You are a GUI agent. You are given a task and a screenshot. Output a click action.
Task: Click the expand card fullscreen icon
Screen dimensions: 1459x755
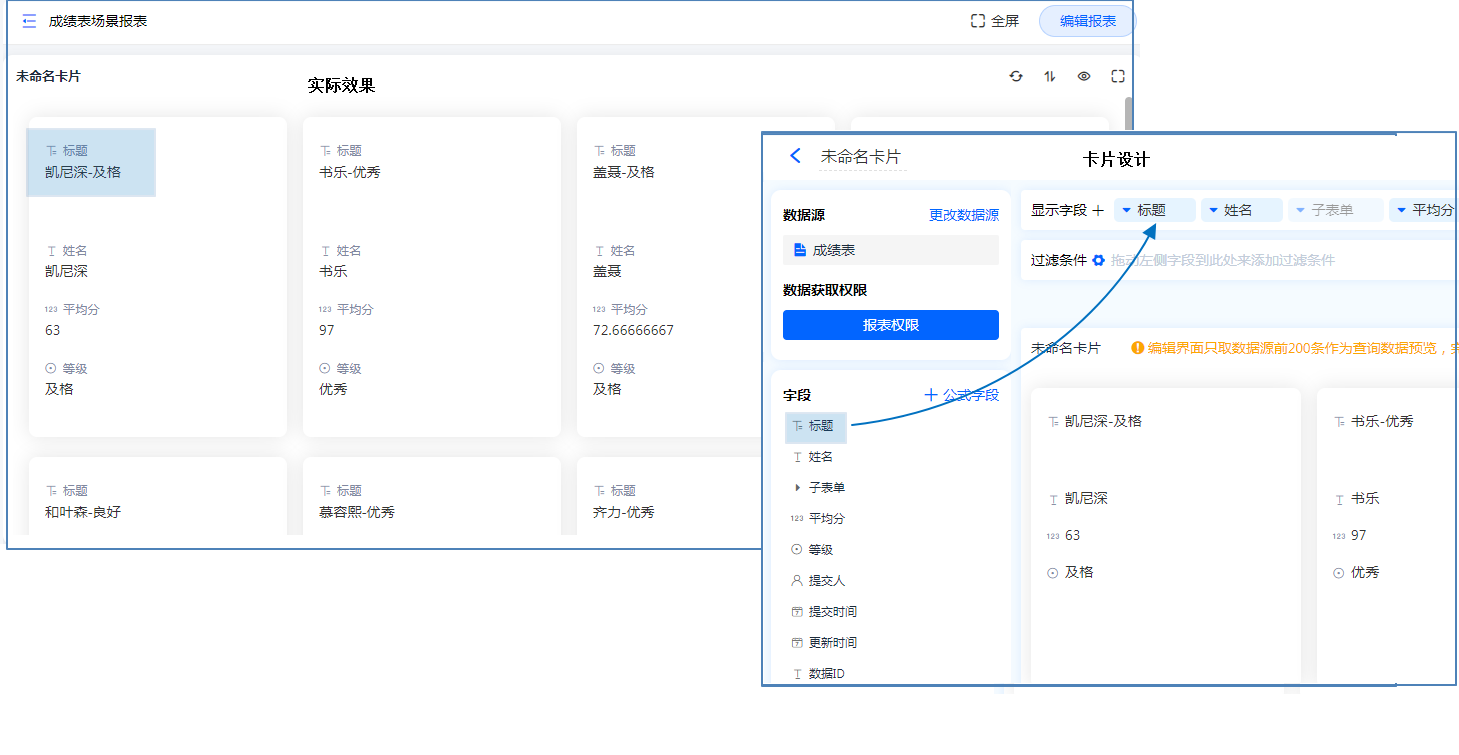click(x=1118, y=76)
